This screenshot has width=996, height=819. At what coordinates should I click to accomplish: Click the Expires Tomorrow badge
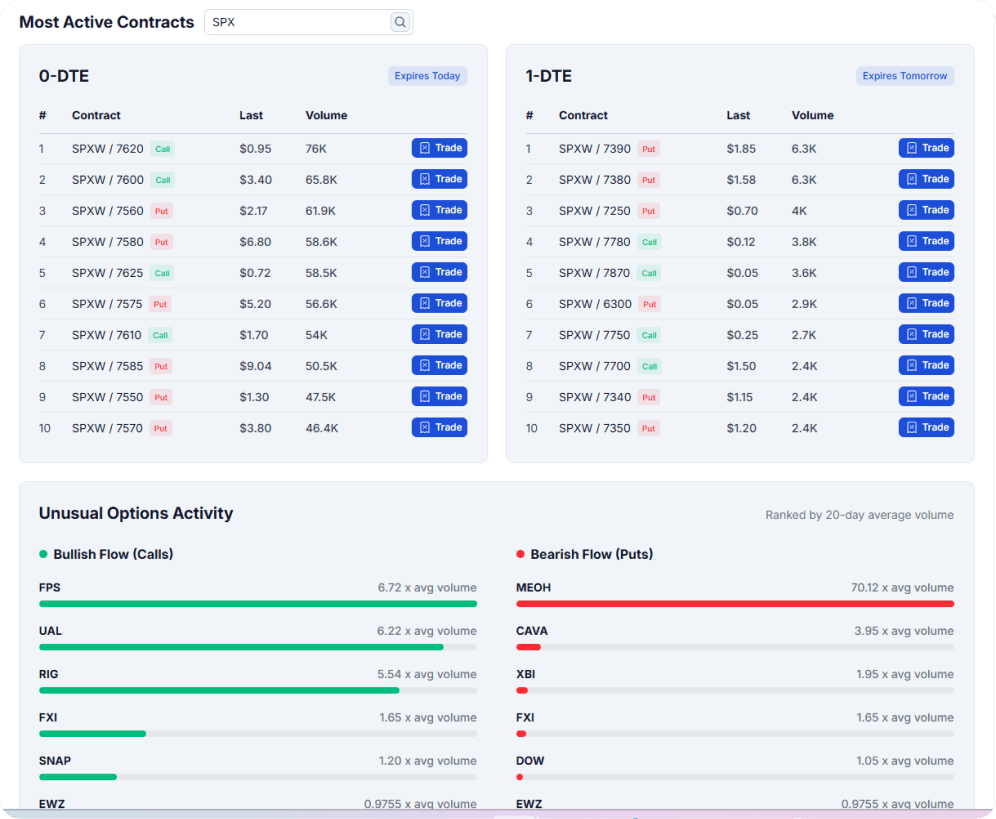tap(905, 76)
